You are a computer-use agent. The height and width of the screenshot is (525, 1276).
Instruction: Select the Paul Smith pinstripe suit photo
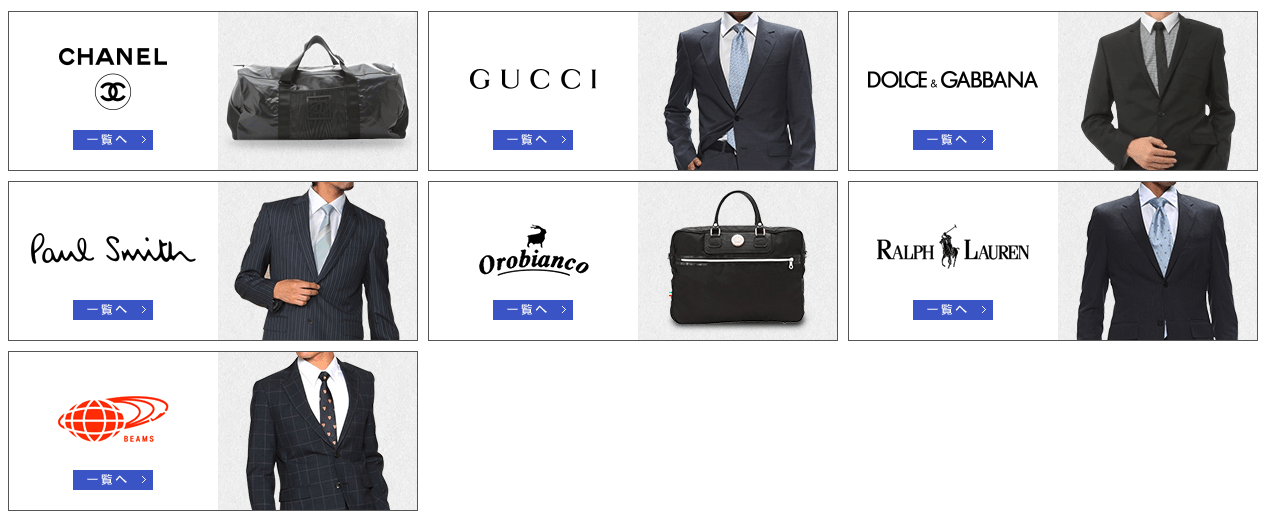pyautogui.click(x=317, y=261)
